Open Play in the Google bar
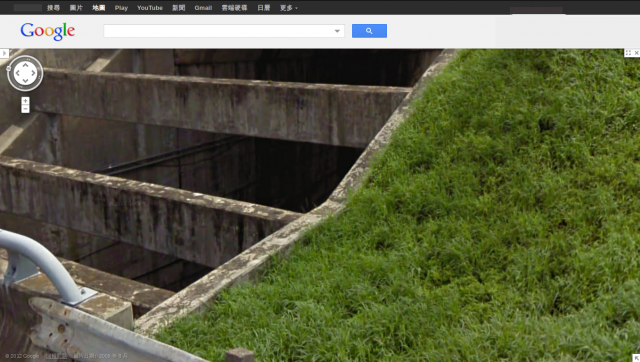This screenshot has height=362, width=640. click(x=121, y=8)
